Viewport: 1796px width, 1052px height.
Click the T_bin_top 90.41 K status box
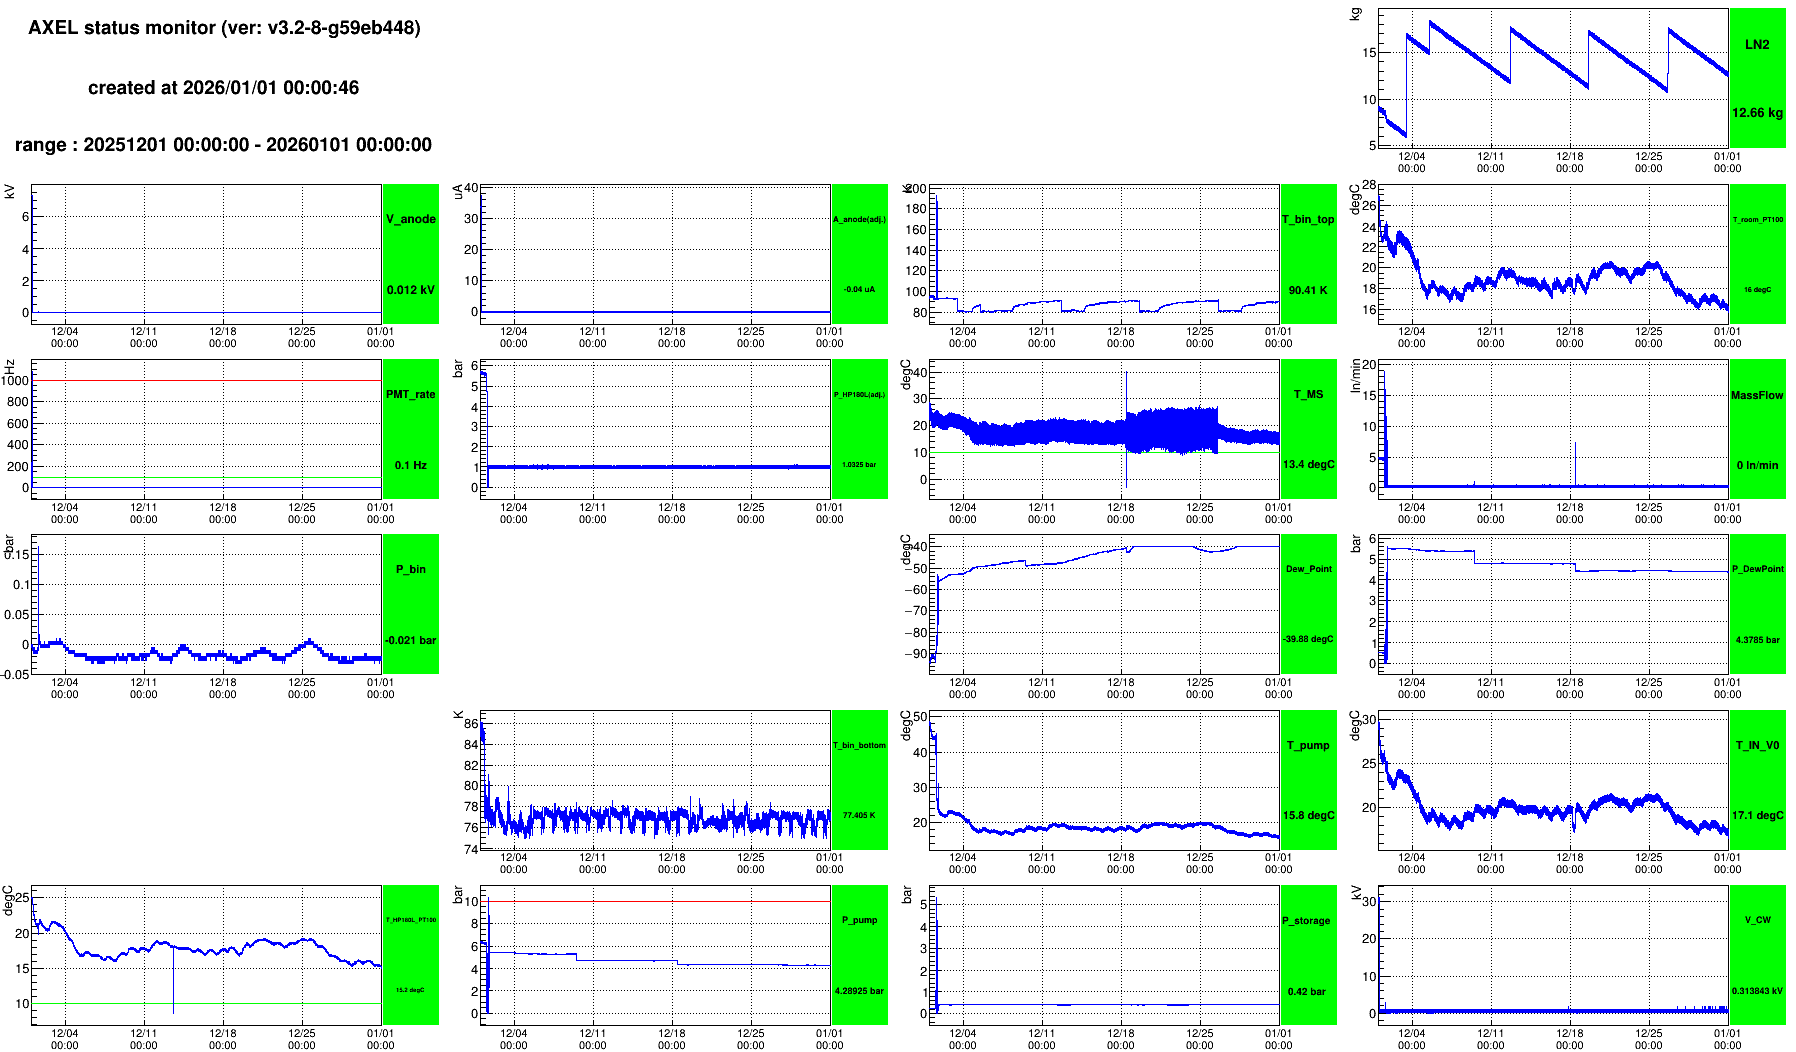click(x=1308, y=254)
